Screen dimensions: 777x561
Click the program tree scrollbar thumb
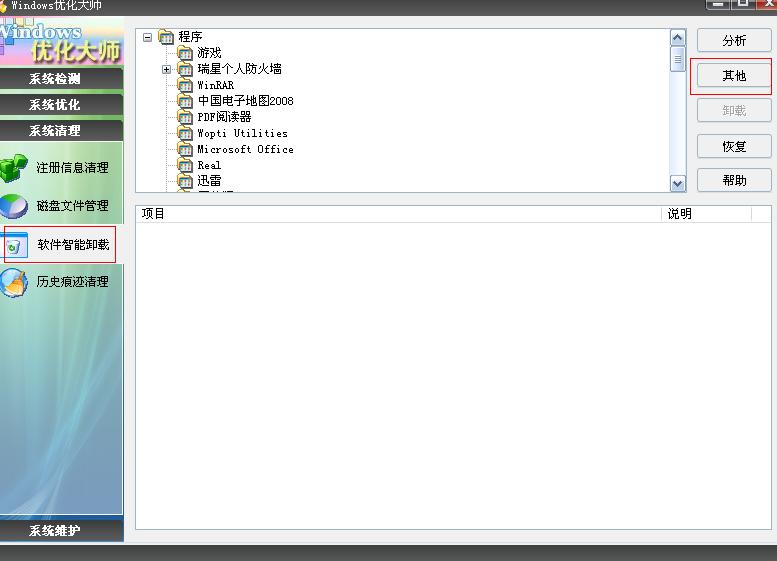click(x=677, y=59)
